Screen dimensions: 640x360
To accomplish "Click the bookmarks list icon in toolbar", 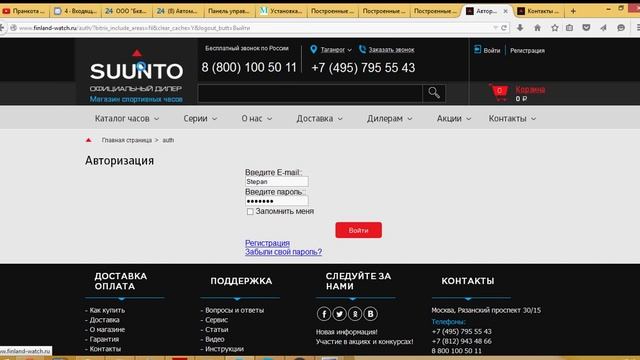I will 569,28.
